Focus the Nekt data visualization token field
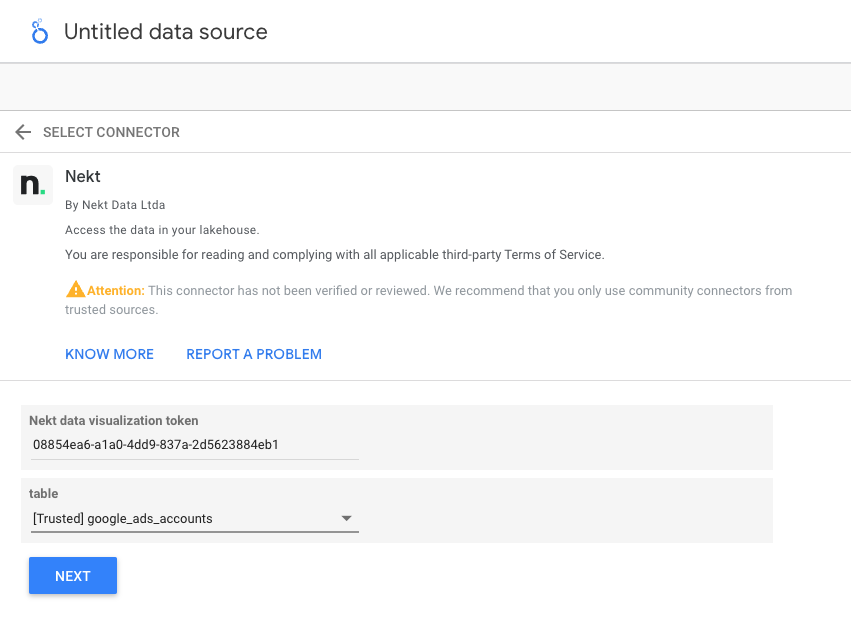 [x=194, y=444]
